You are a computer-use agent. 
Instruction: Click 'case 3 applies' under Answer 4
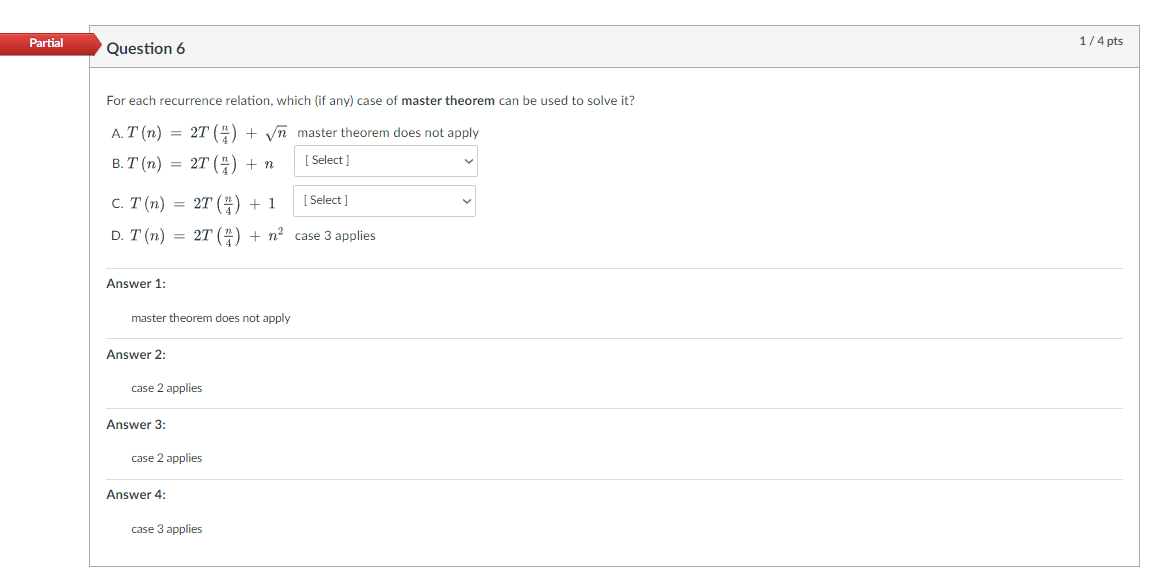pos(165,528)
